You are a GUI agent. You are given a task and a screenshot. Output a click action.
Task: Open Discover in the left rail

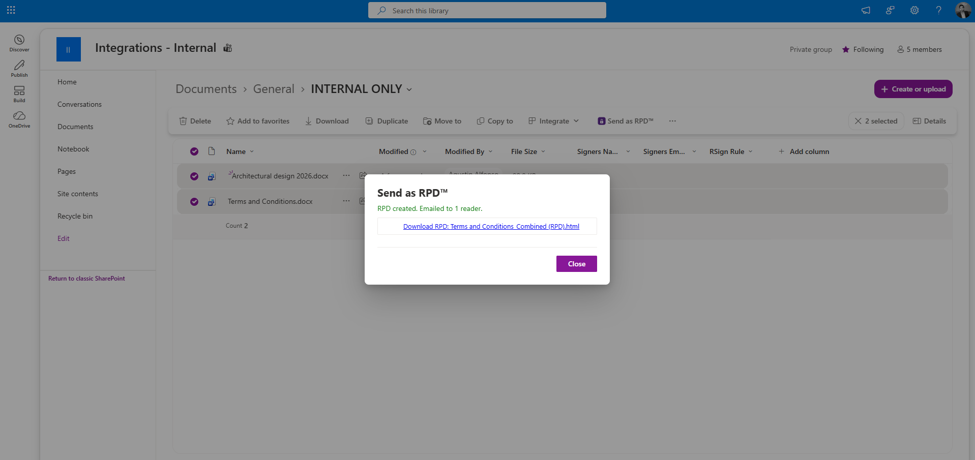click(x=19, y=43)
